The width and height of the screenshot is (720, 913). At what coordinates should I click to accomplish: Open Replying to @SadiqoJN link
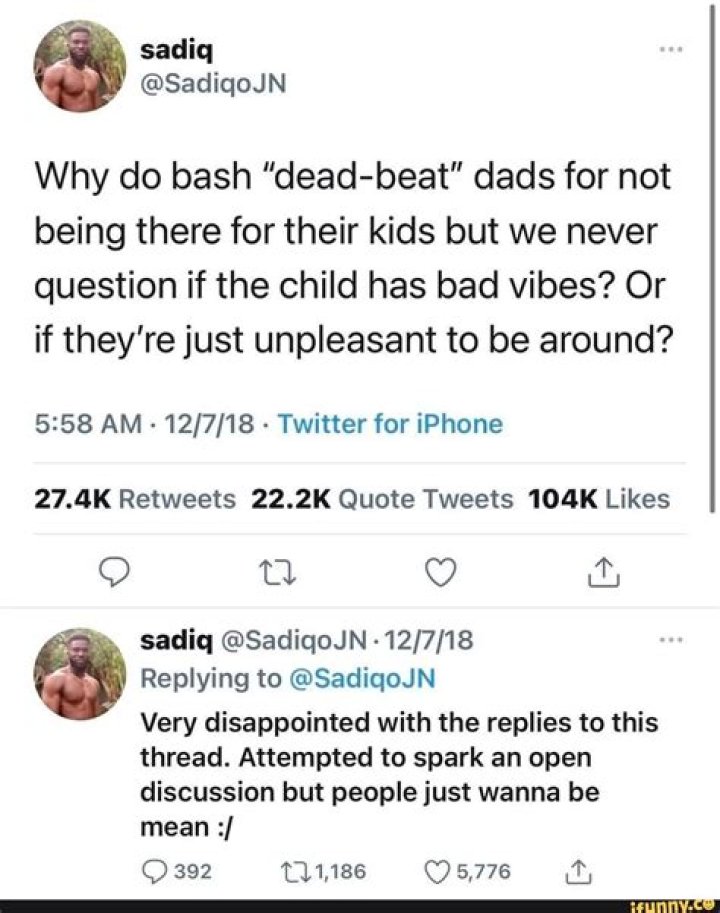coord(281,678)
